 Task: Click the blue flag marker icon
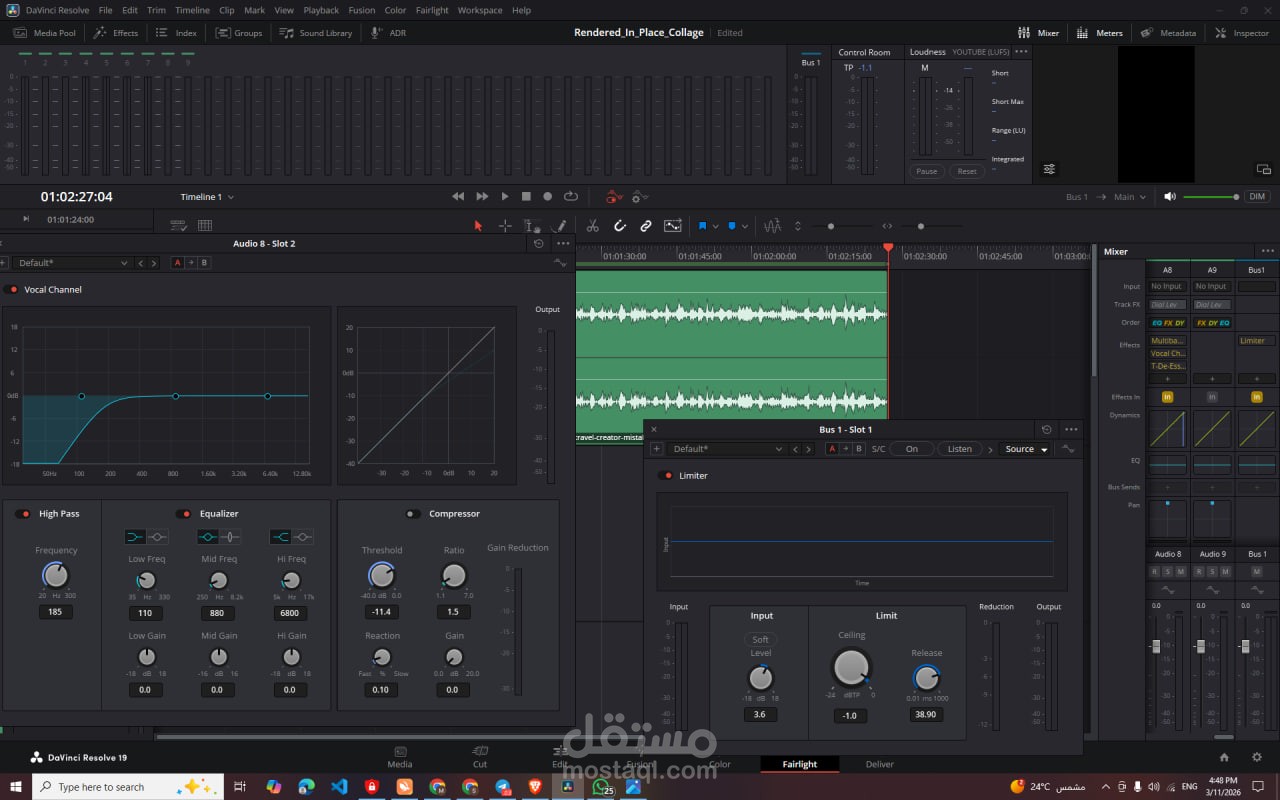pyautogui.click(x=702, y=226)
